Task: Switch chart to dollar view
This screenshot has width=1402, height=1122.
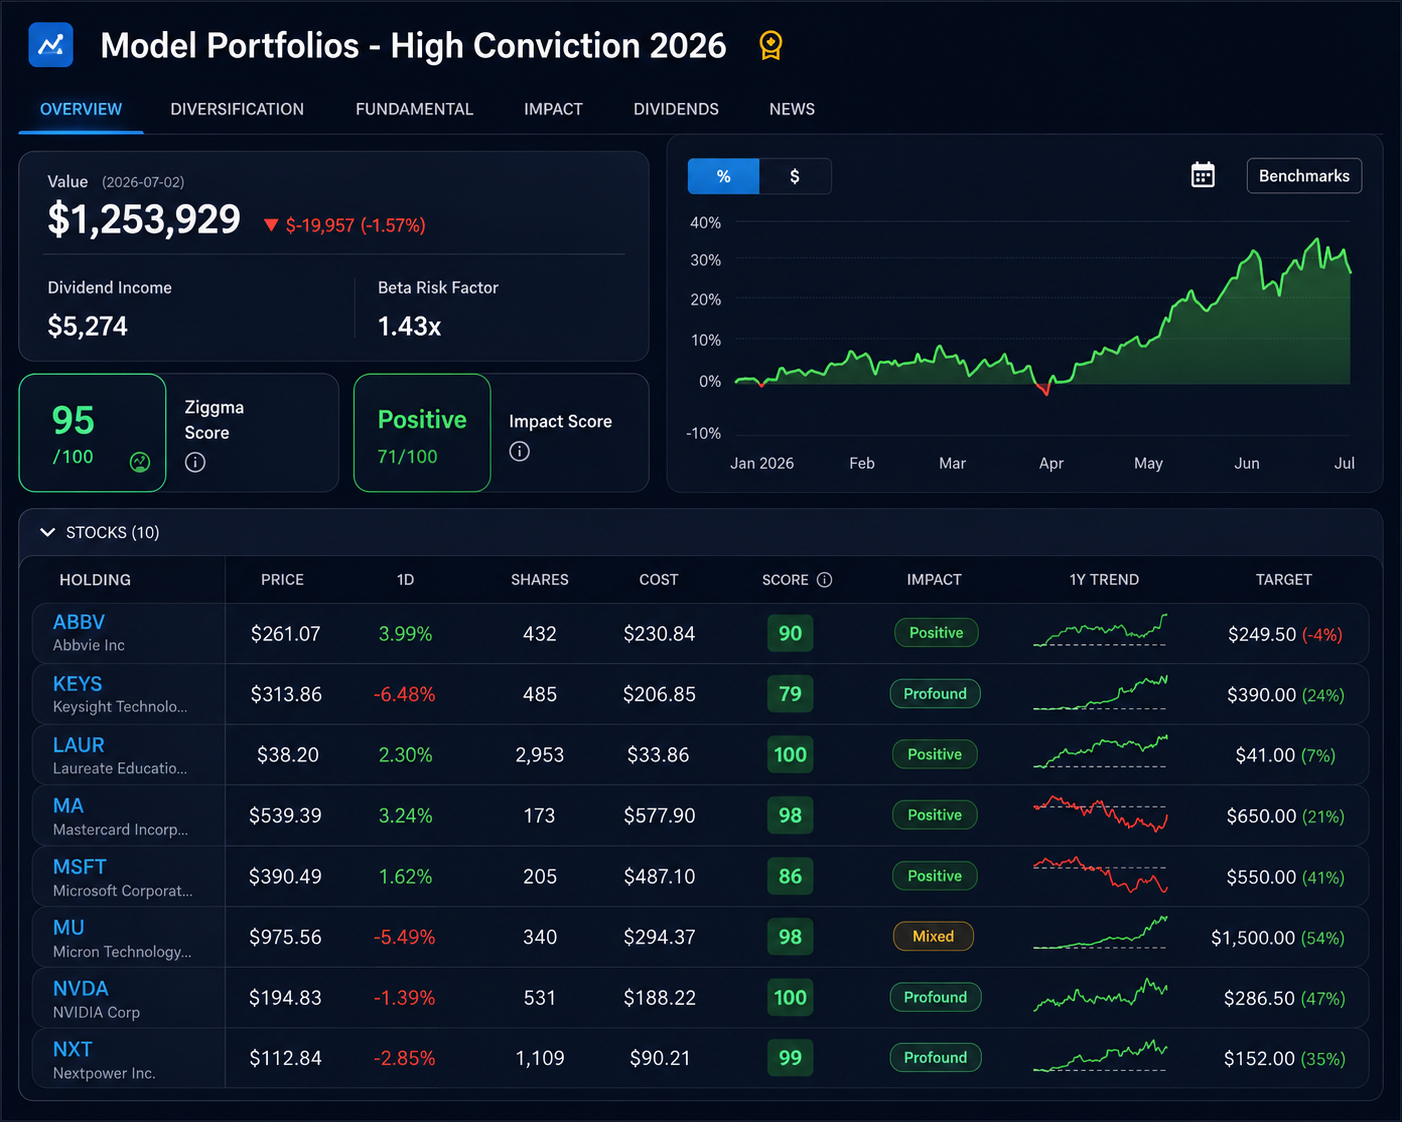Action: click(795, 176)
